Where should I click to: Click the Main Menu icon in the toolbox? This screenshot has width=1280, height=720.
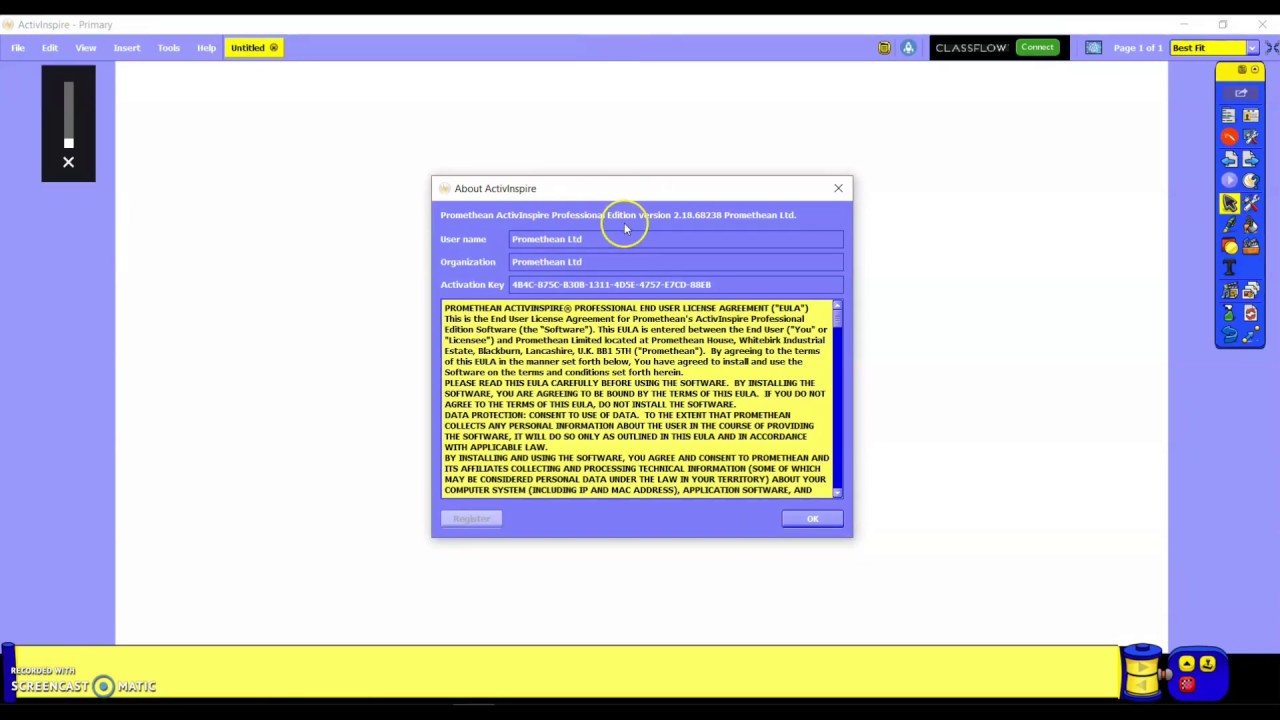(x=1229, y=115)
